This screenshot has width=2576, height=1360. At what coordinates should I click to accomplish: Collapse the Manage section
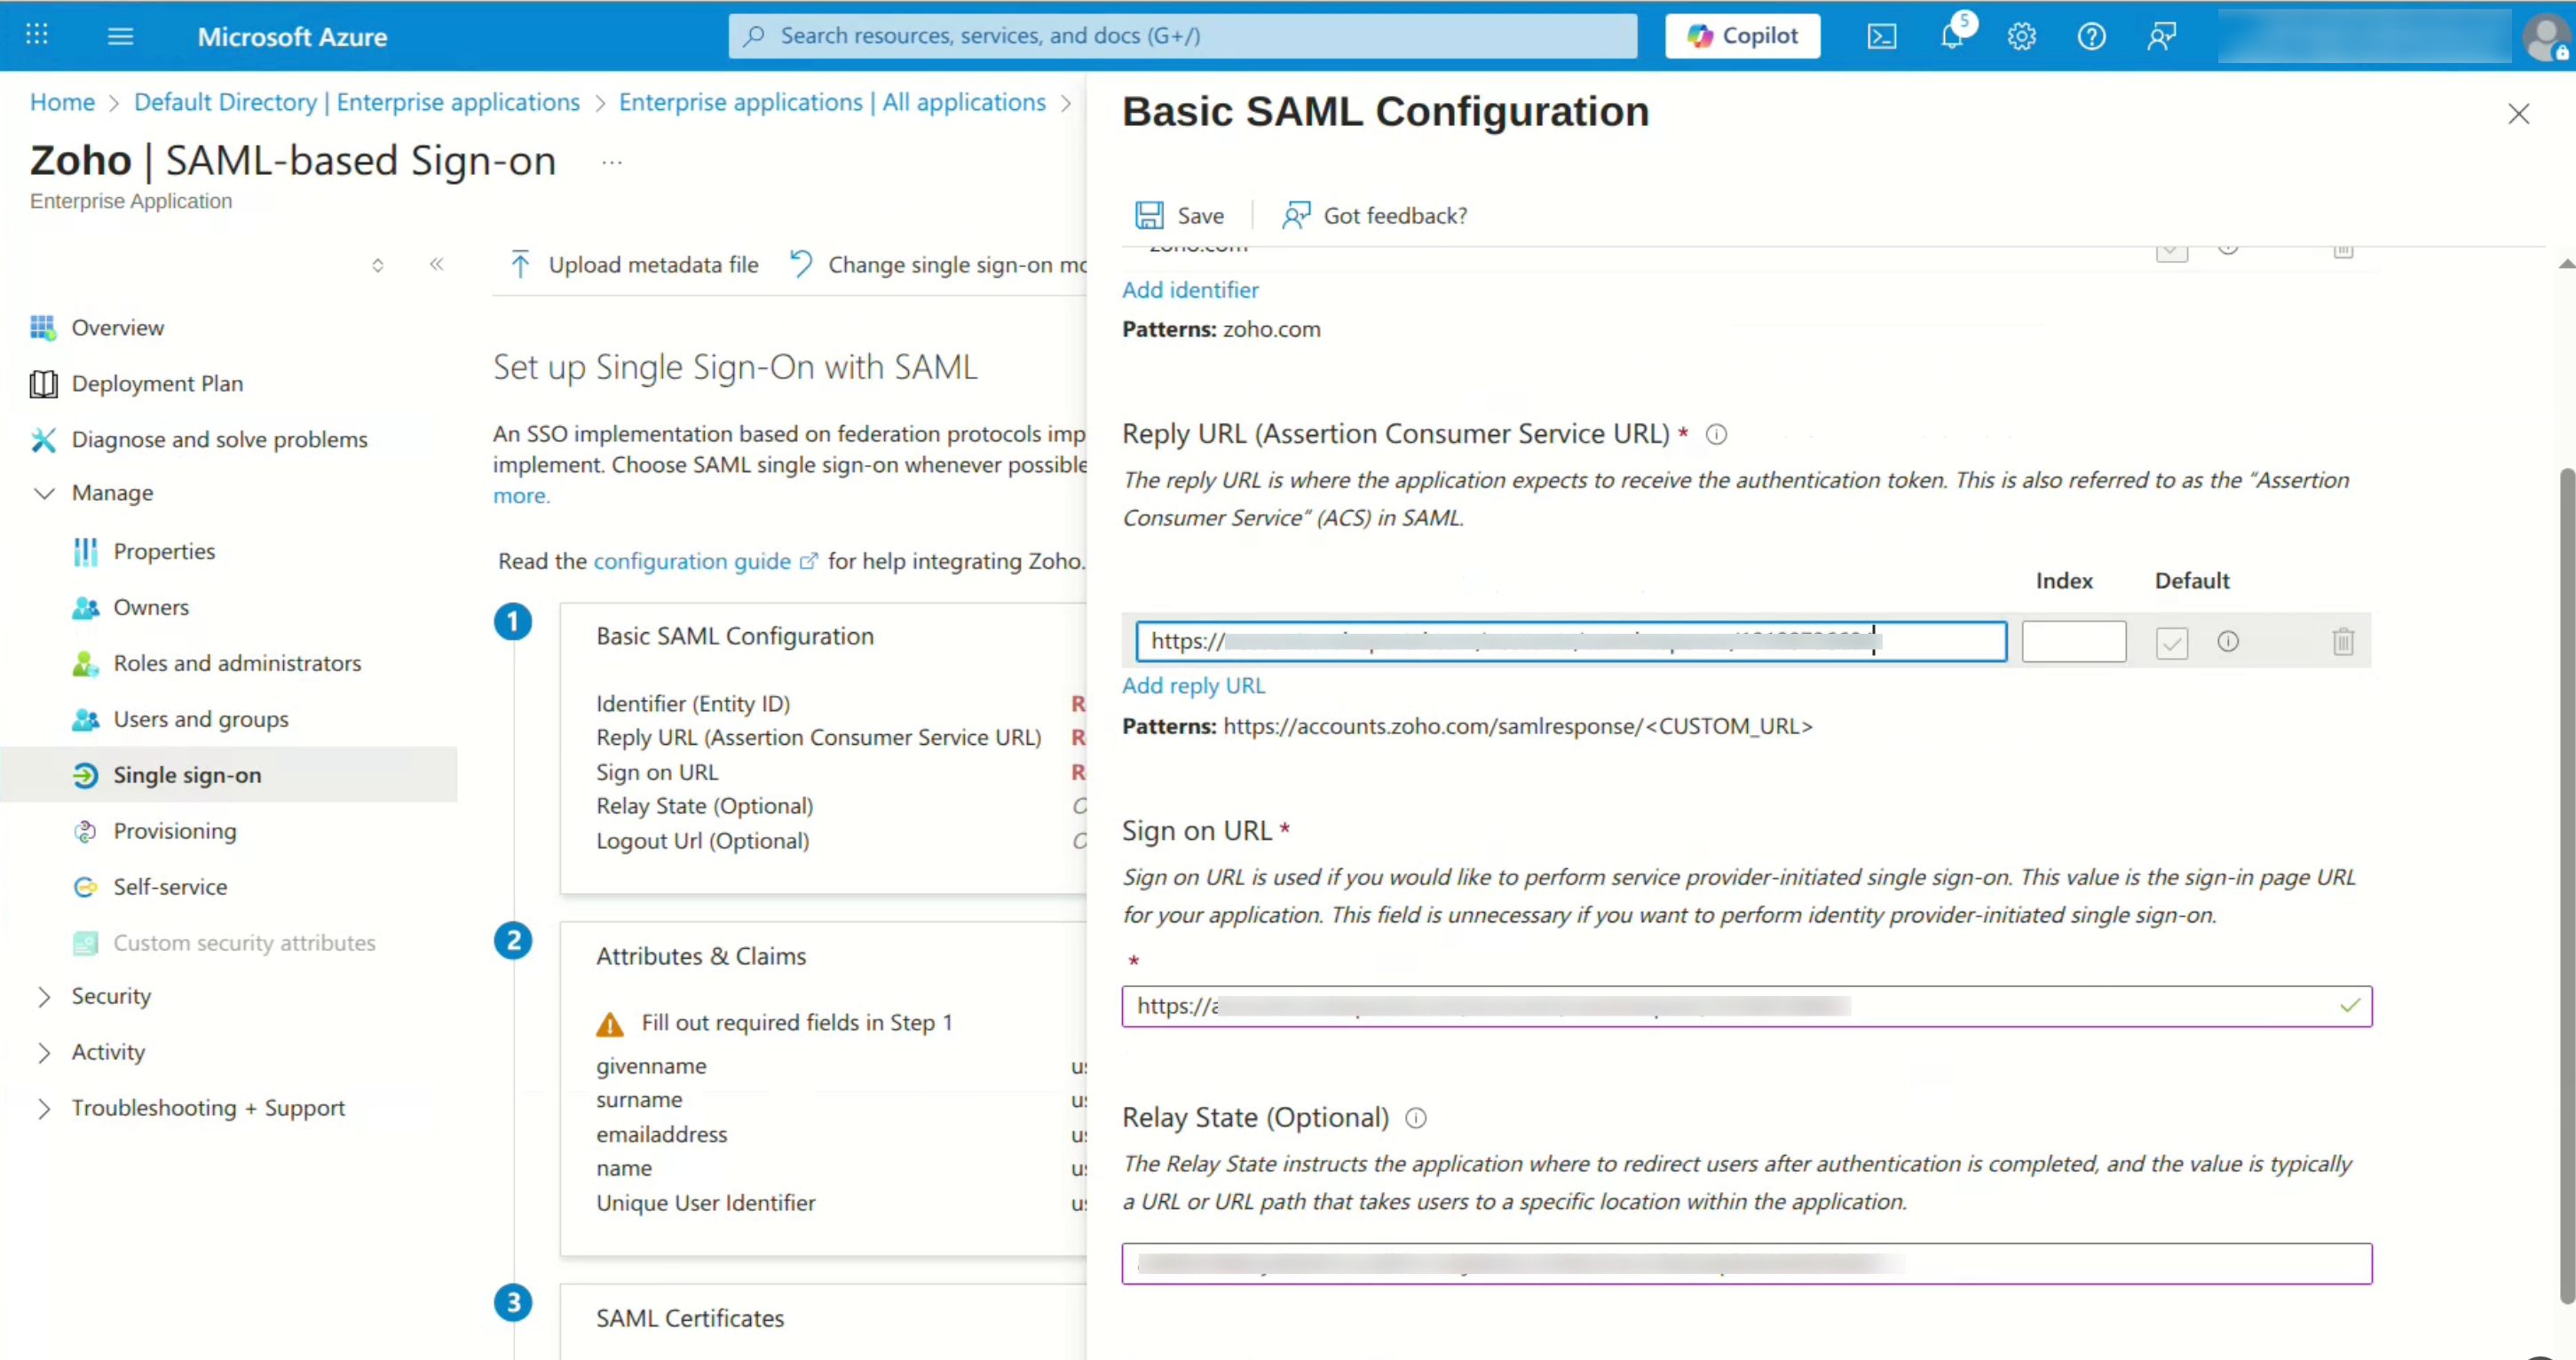pyautogui.click(x=44, y=493)
